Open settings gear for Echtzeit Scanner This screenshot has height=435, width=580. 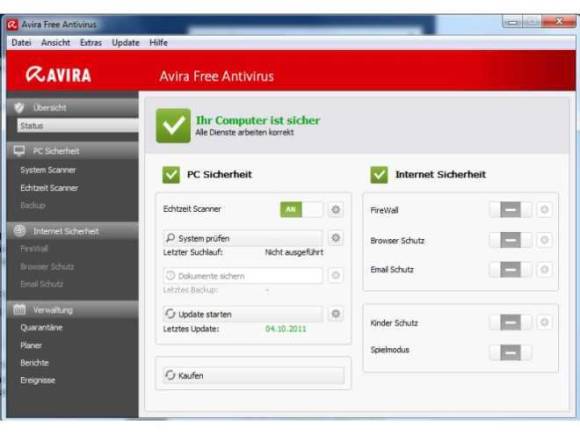(335, 209)
